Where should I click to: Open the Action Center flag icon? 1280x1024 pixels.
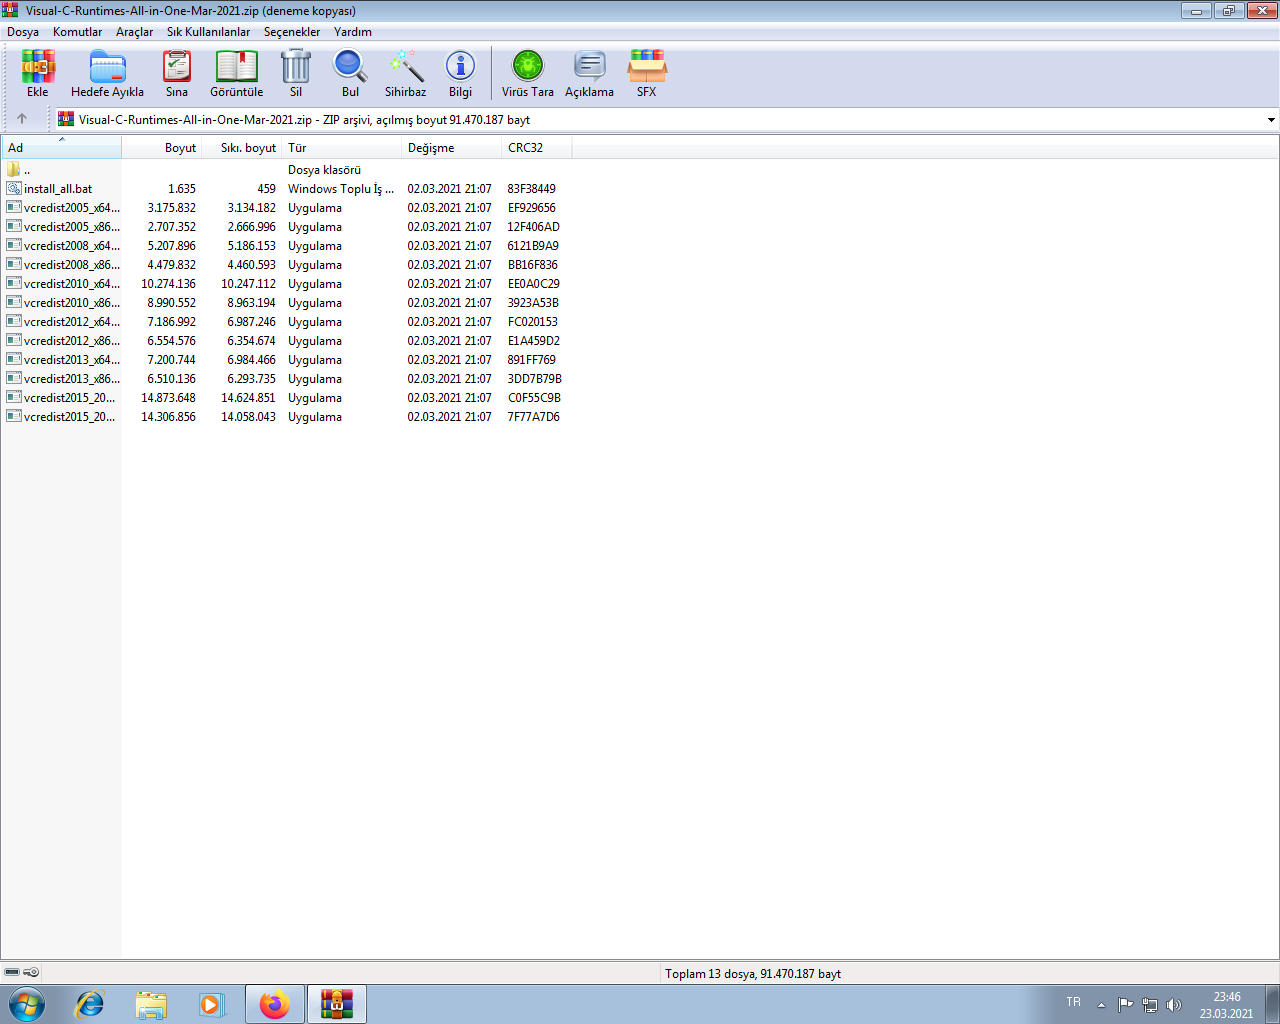click(1125, 1004)
